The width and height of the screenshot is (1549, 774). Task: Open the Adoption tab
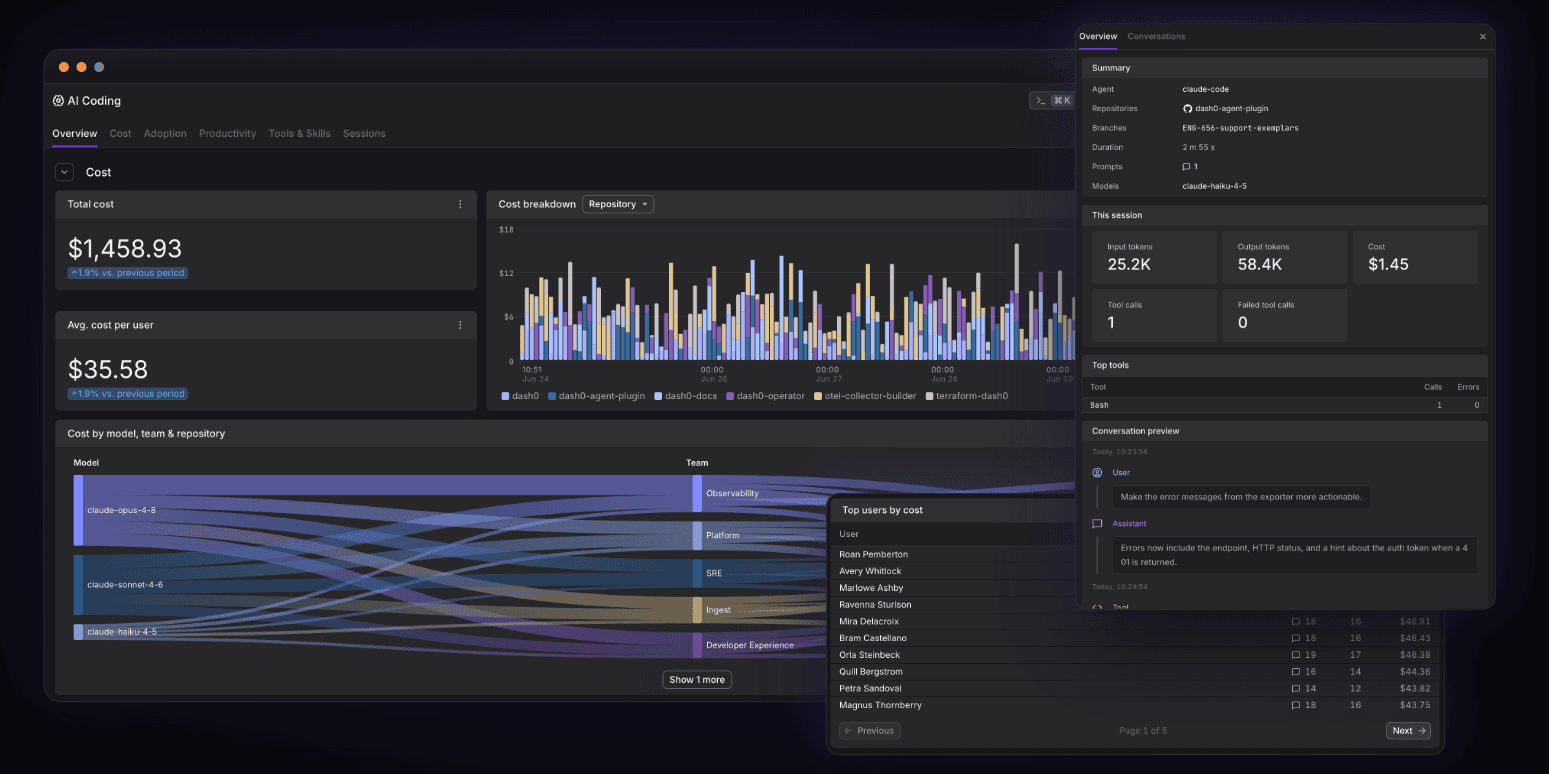(x=165, y=133)
